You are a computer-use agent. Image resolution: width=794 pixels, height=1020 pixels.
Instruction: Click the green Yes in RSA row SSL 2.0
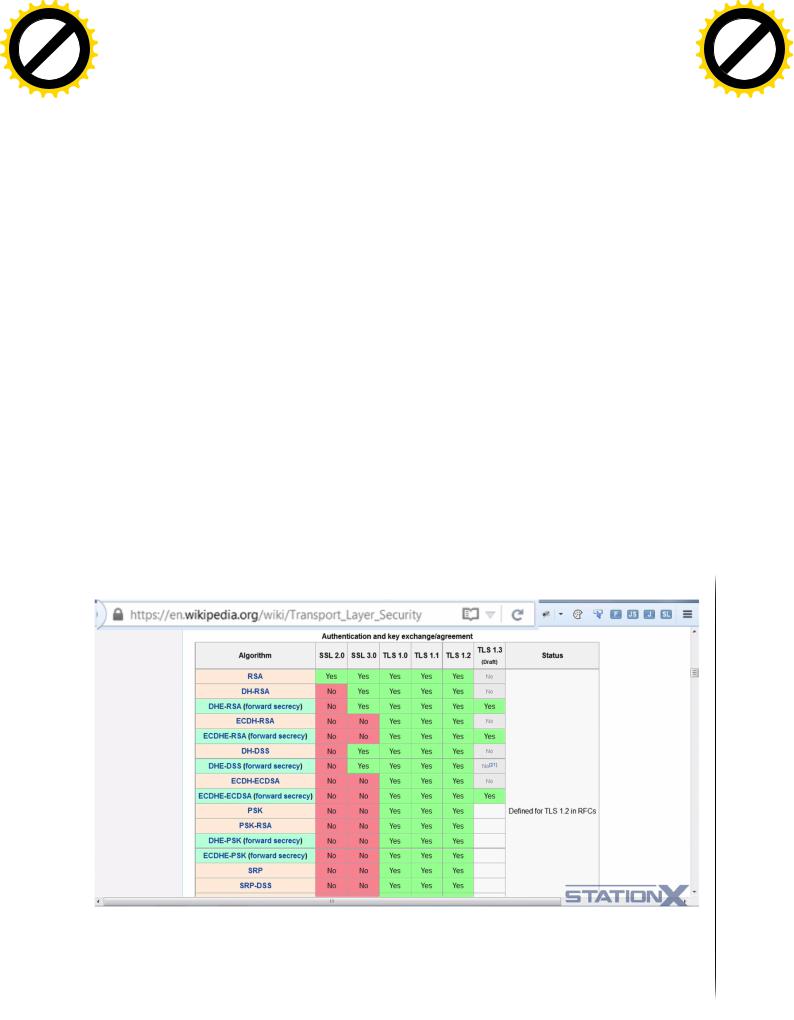331,677
